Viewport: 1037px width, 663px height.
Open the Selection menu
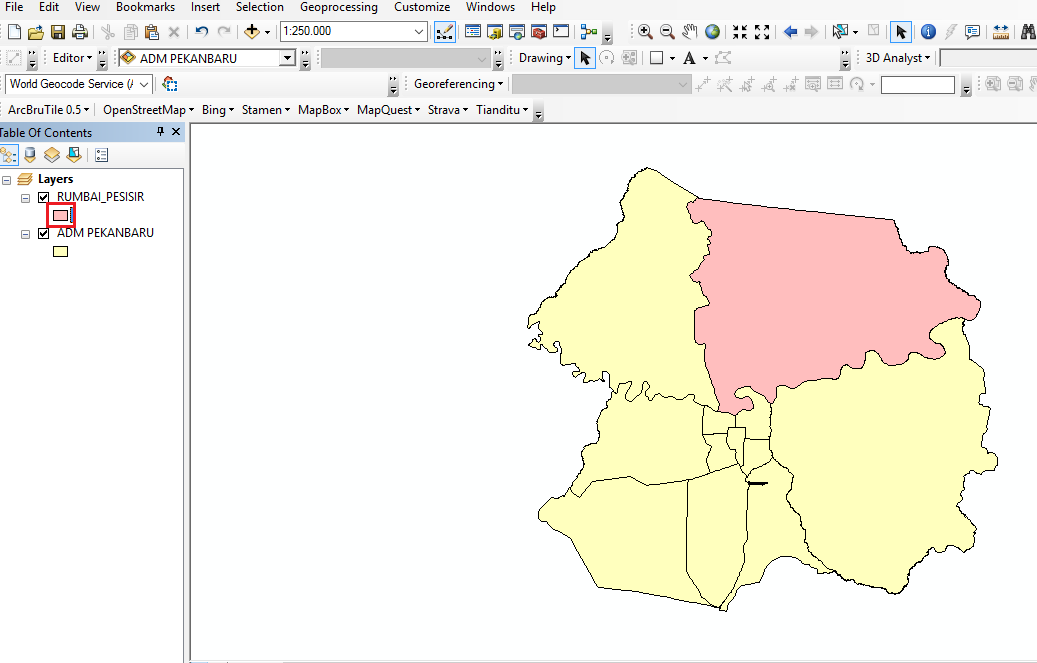260,7
